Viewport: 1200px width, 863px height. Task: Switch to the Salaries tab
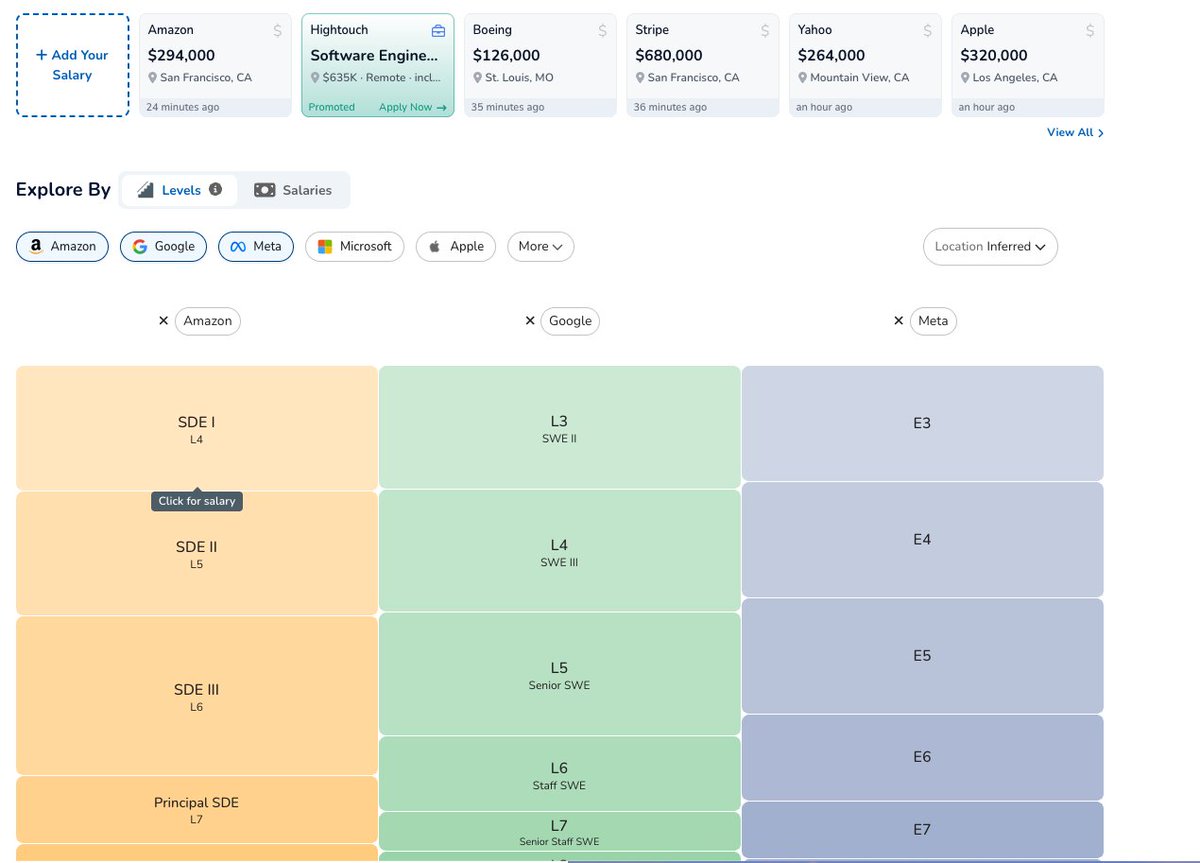(x=293, y=190)
